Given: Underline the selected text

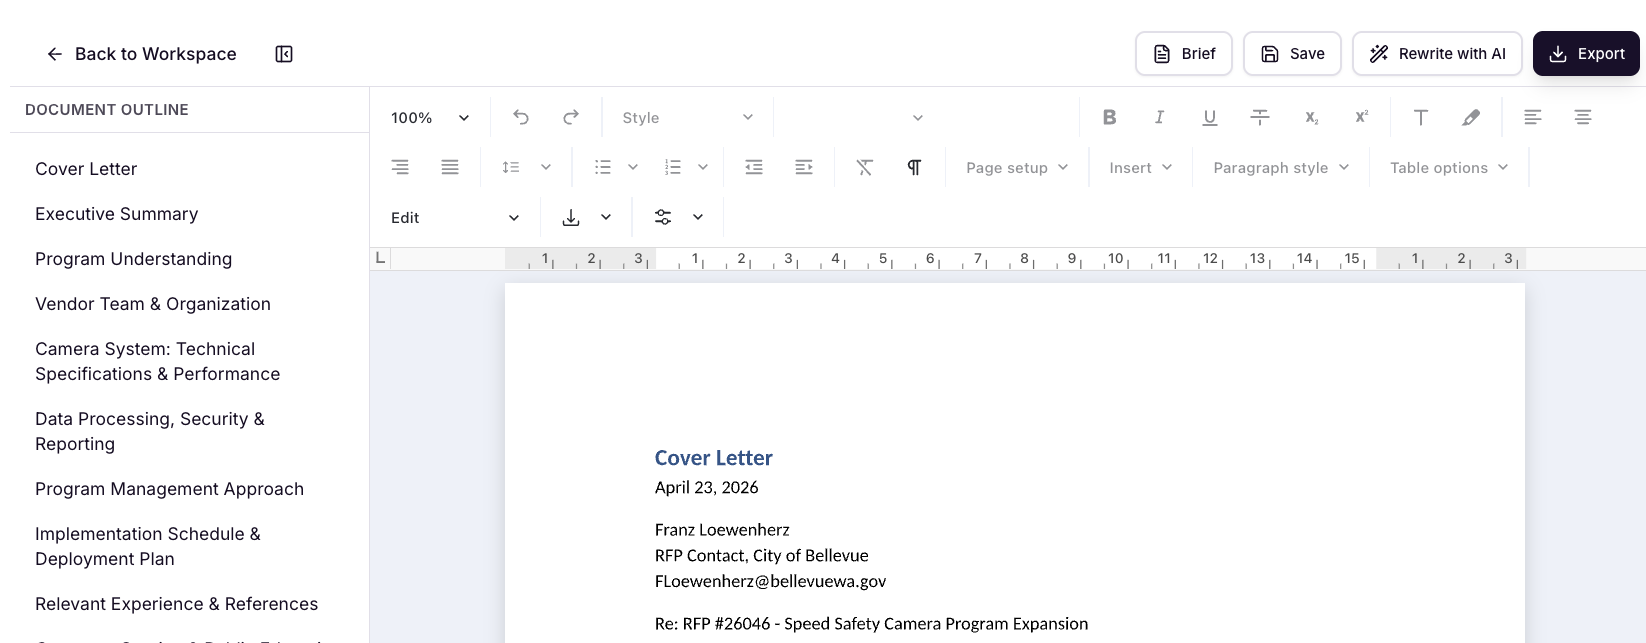Looking at the screenshot, I should [x=1209, y=117].
